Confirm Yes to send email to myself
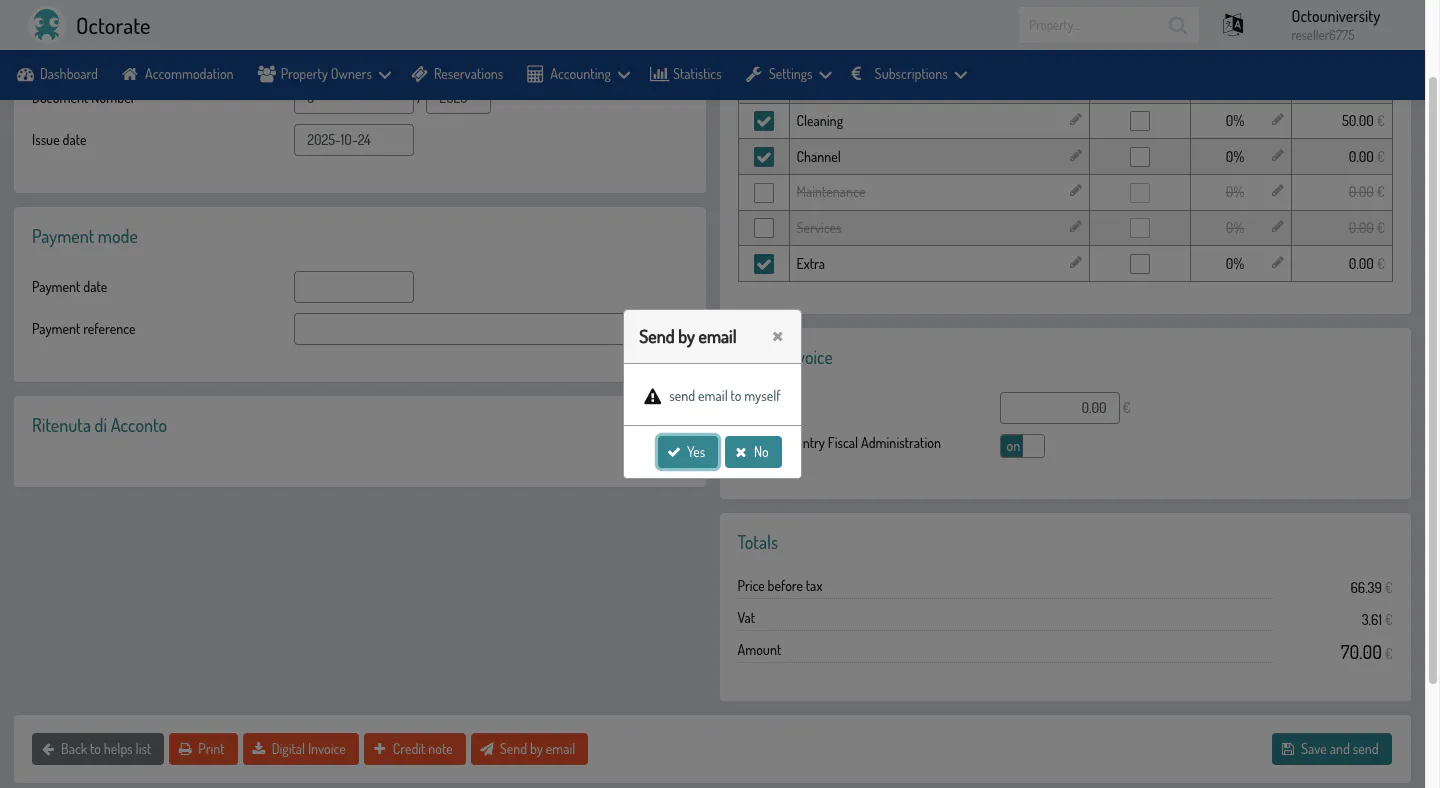Image resolution: width=1440 pixels, height=788 pixels. pyautogui.click(x=688, y=452)
